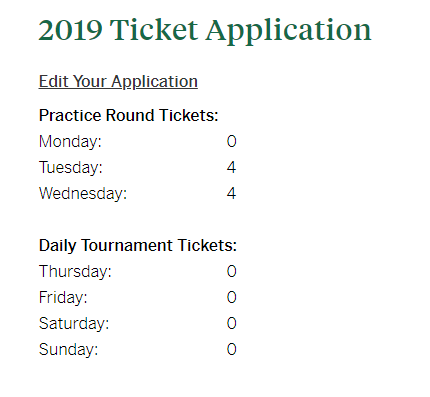Select Sunday's ticket count of 0

pos(232,349)
